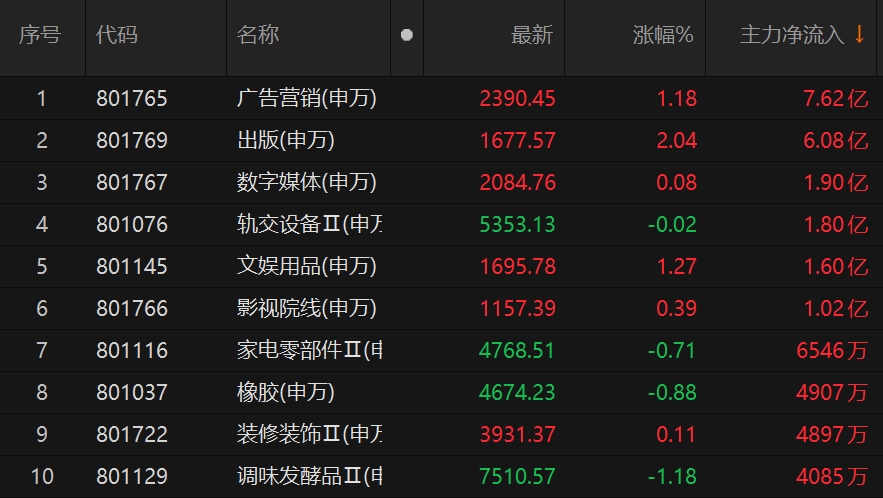Screen dimensions: 883x498
Task: Select code 801037 cell
Action: 132,393
